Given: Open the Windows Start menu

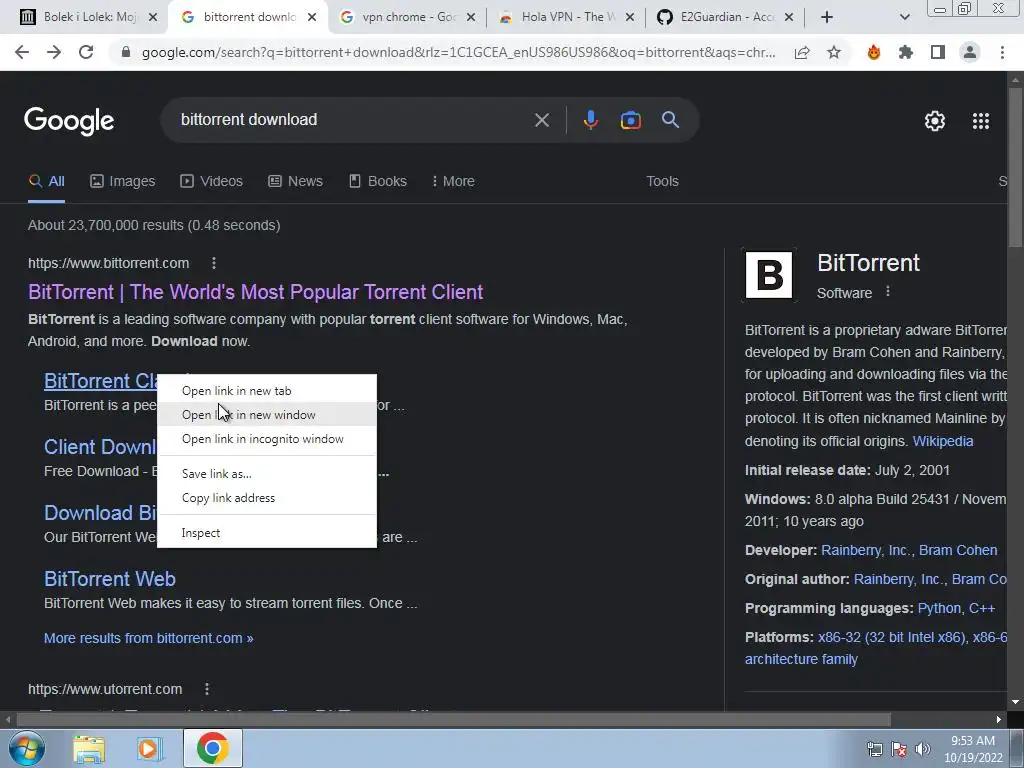Looking at the screenshot, I should tap(27, 748).
